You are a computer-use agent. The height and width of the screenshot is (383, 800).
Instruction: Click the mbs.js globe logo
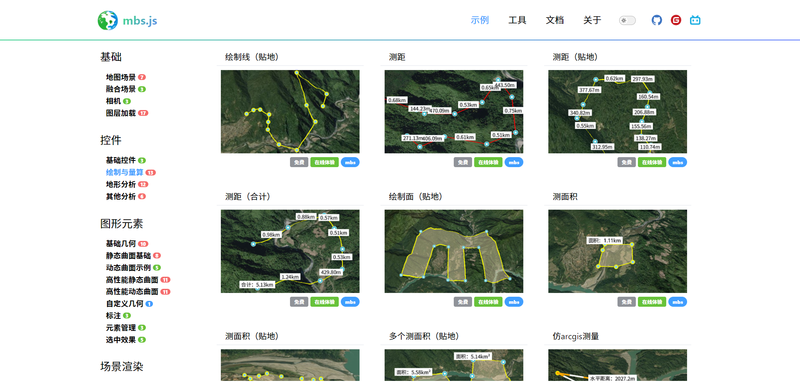point(107,20)
